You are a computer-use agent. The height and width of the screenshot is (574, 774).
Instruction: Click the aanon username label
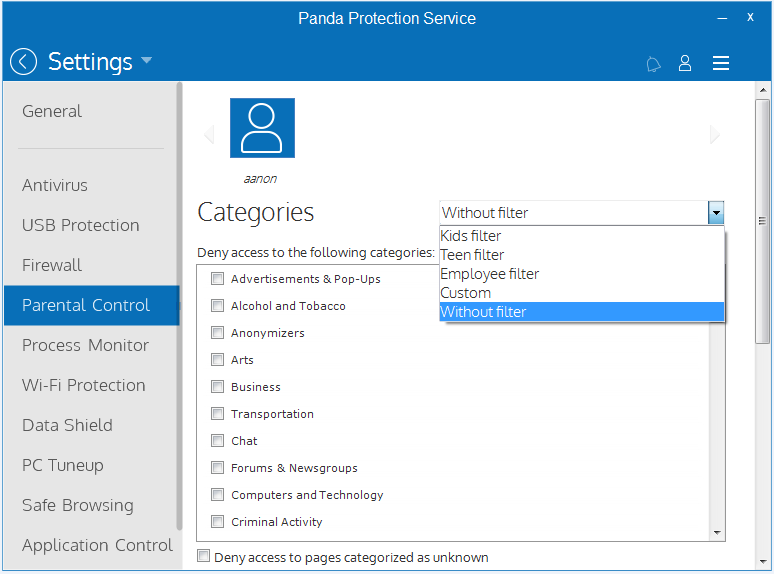(260, 179)
